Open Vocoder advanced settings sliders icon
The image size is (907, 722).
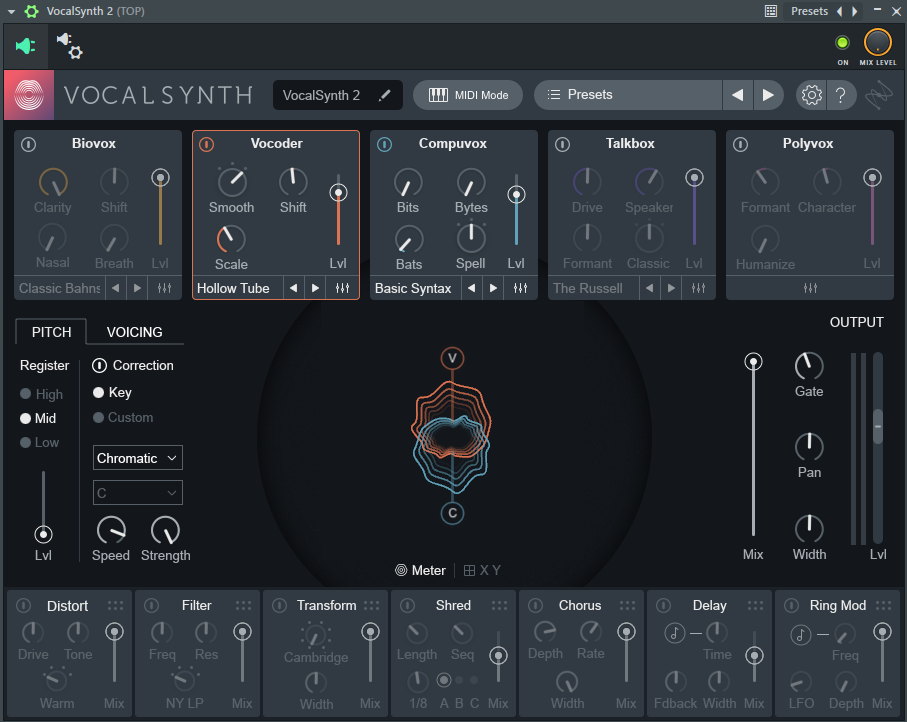tap(342, 288)
